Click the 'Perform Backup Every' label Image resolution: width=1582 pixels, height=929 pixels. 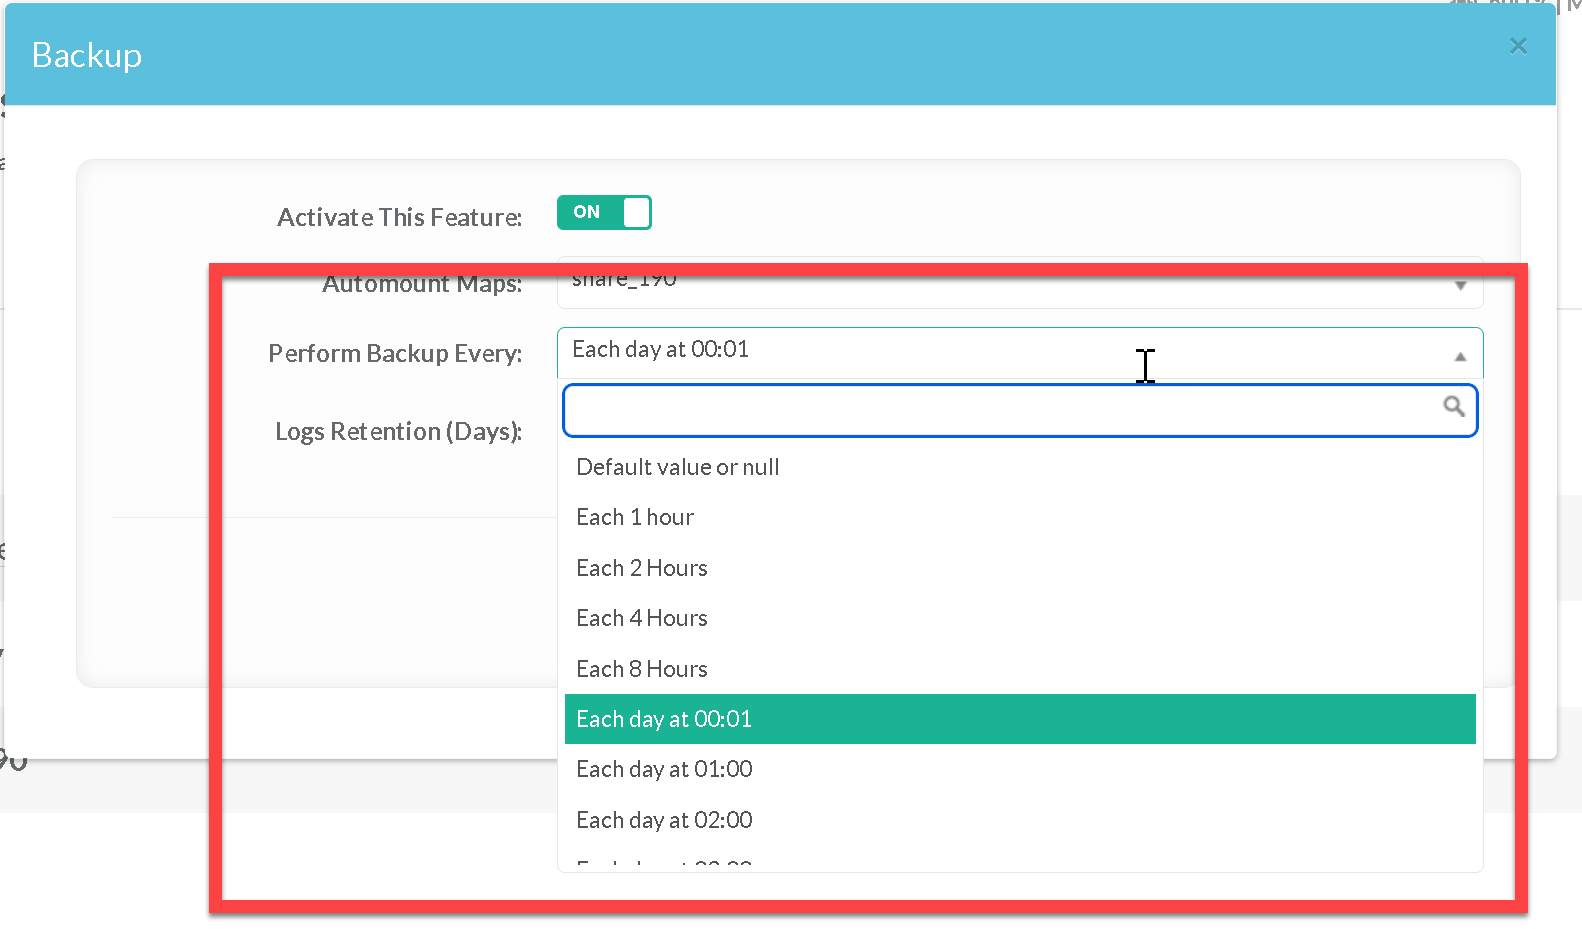[395, 353]
